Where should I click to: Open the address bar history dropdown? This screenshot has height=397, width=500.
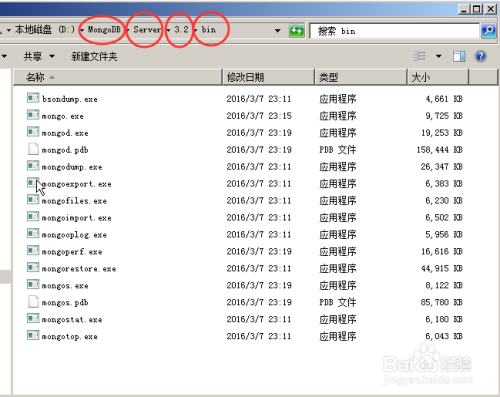277,31
